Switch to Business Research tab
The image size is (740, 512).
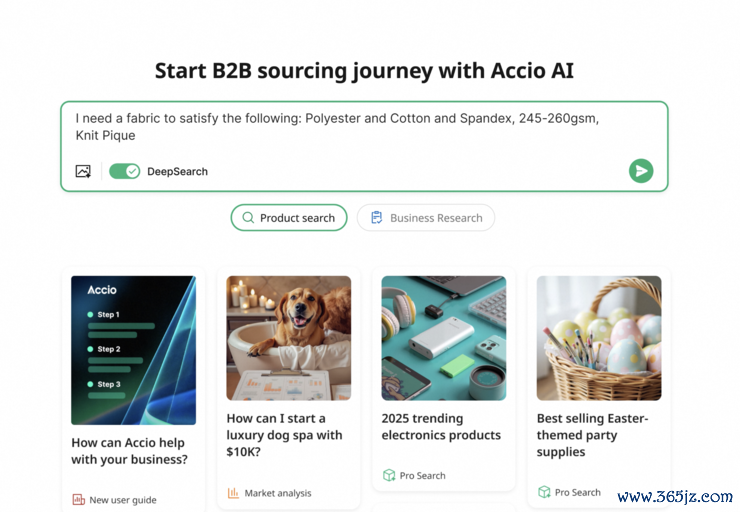point(426,218)
